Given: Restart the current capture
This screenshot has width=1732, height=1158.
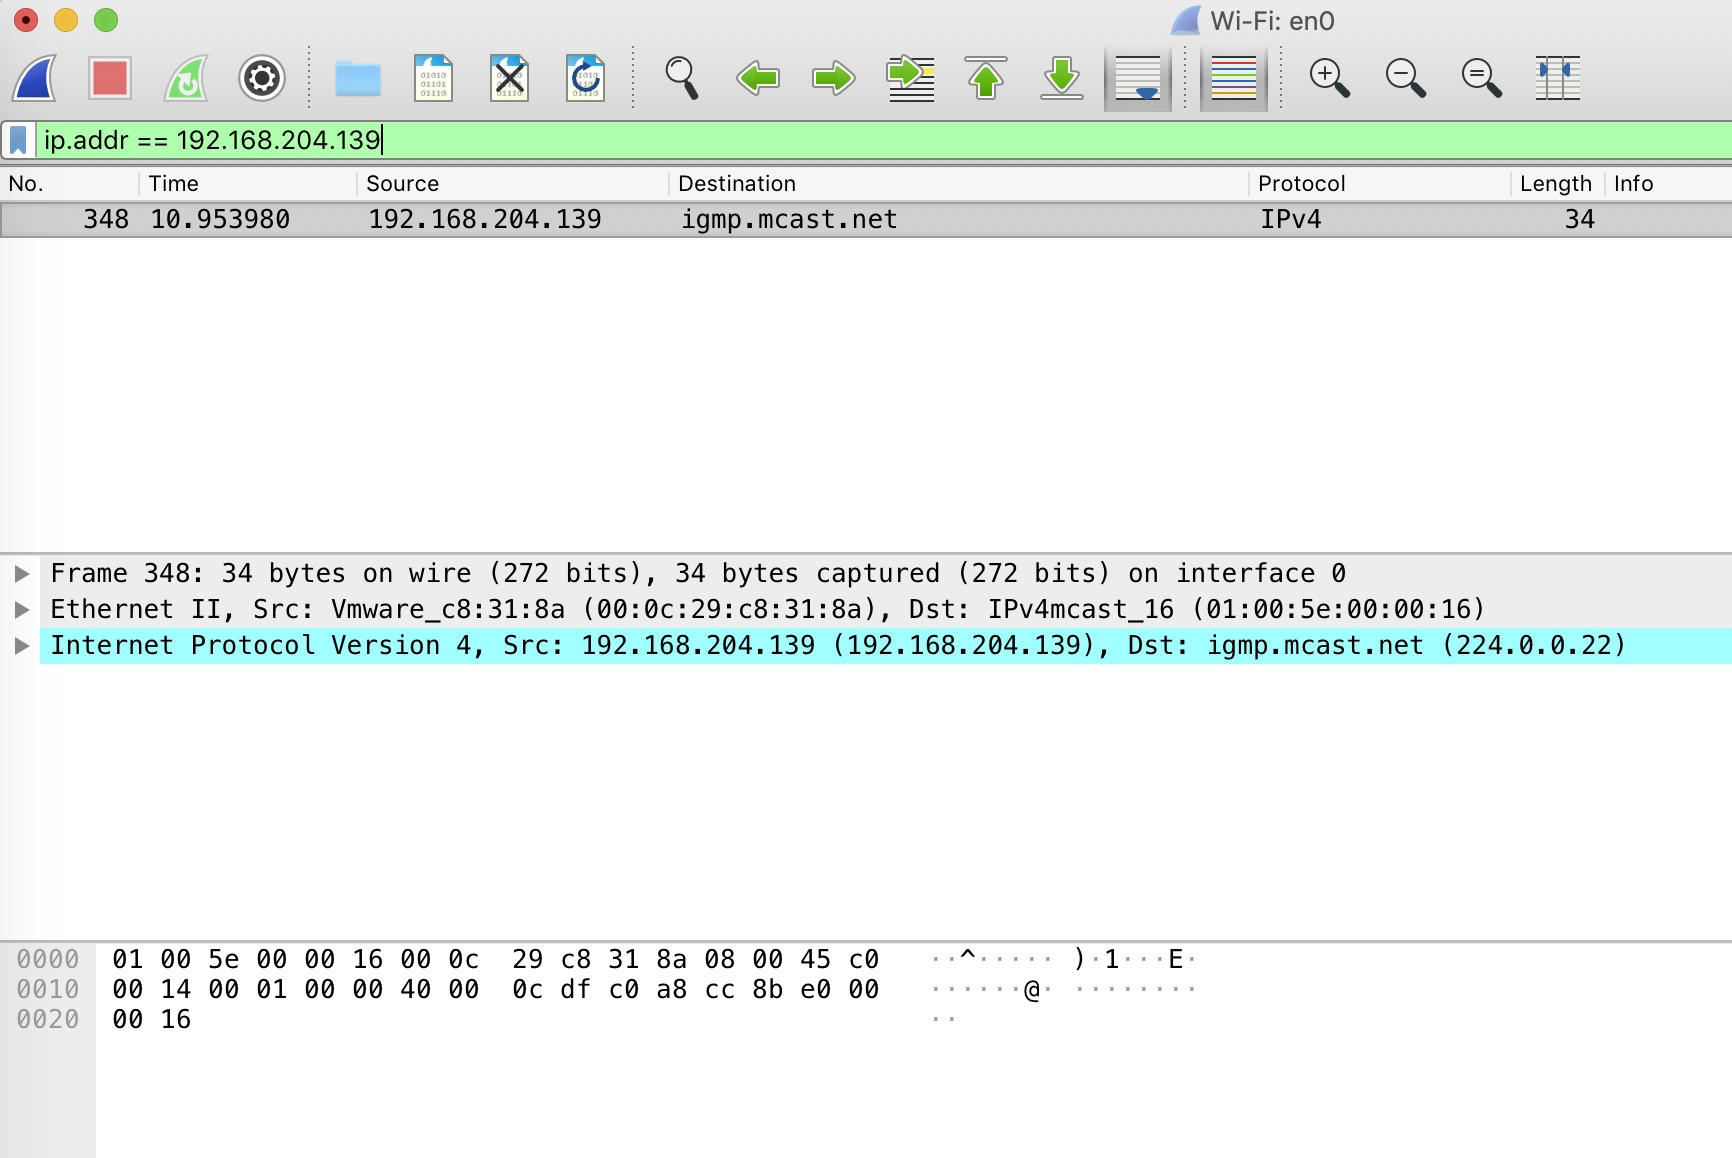Looking at the screenshot, I should point(184,78).
